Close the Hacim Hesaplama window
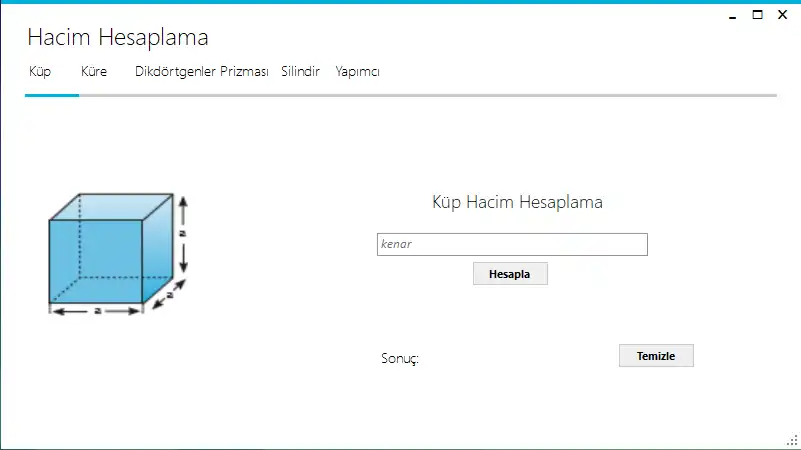The width and height of the screenshot is (801, 450). (x=782, y=15)
